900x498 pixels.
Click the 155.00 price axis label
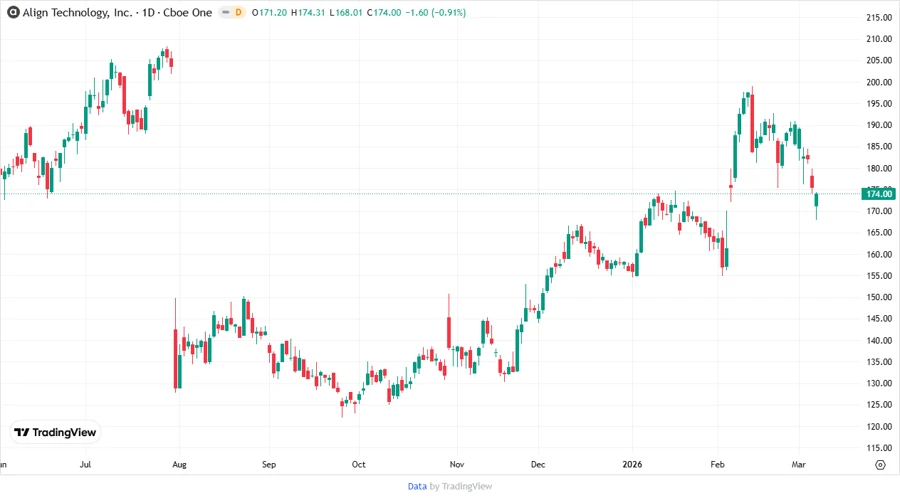[879, 276]
